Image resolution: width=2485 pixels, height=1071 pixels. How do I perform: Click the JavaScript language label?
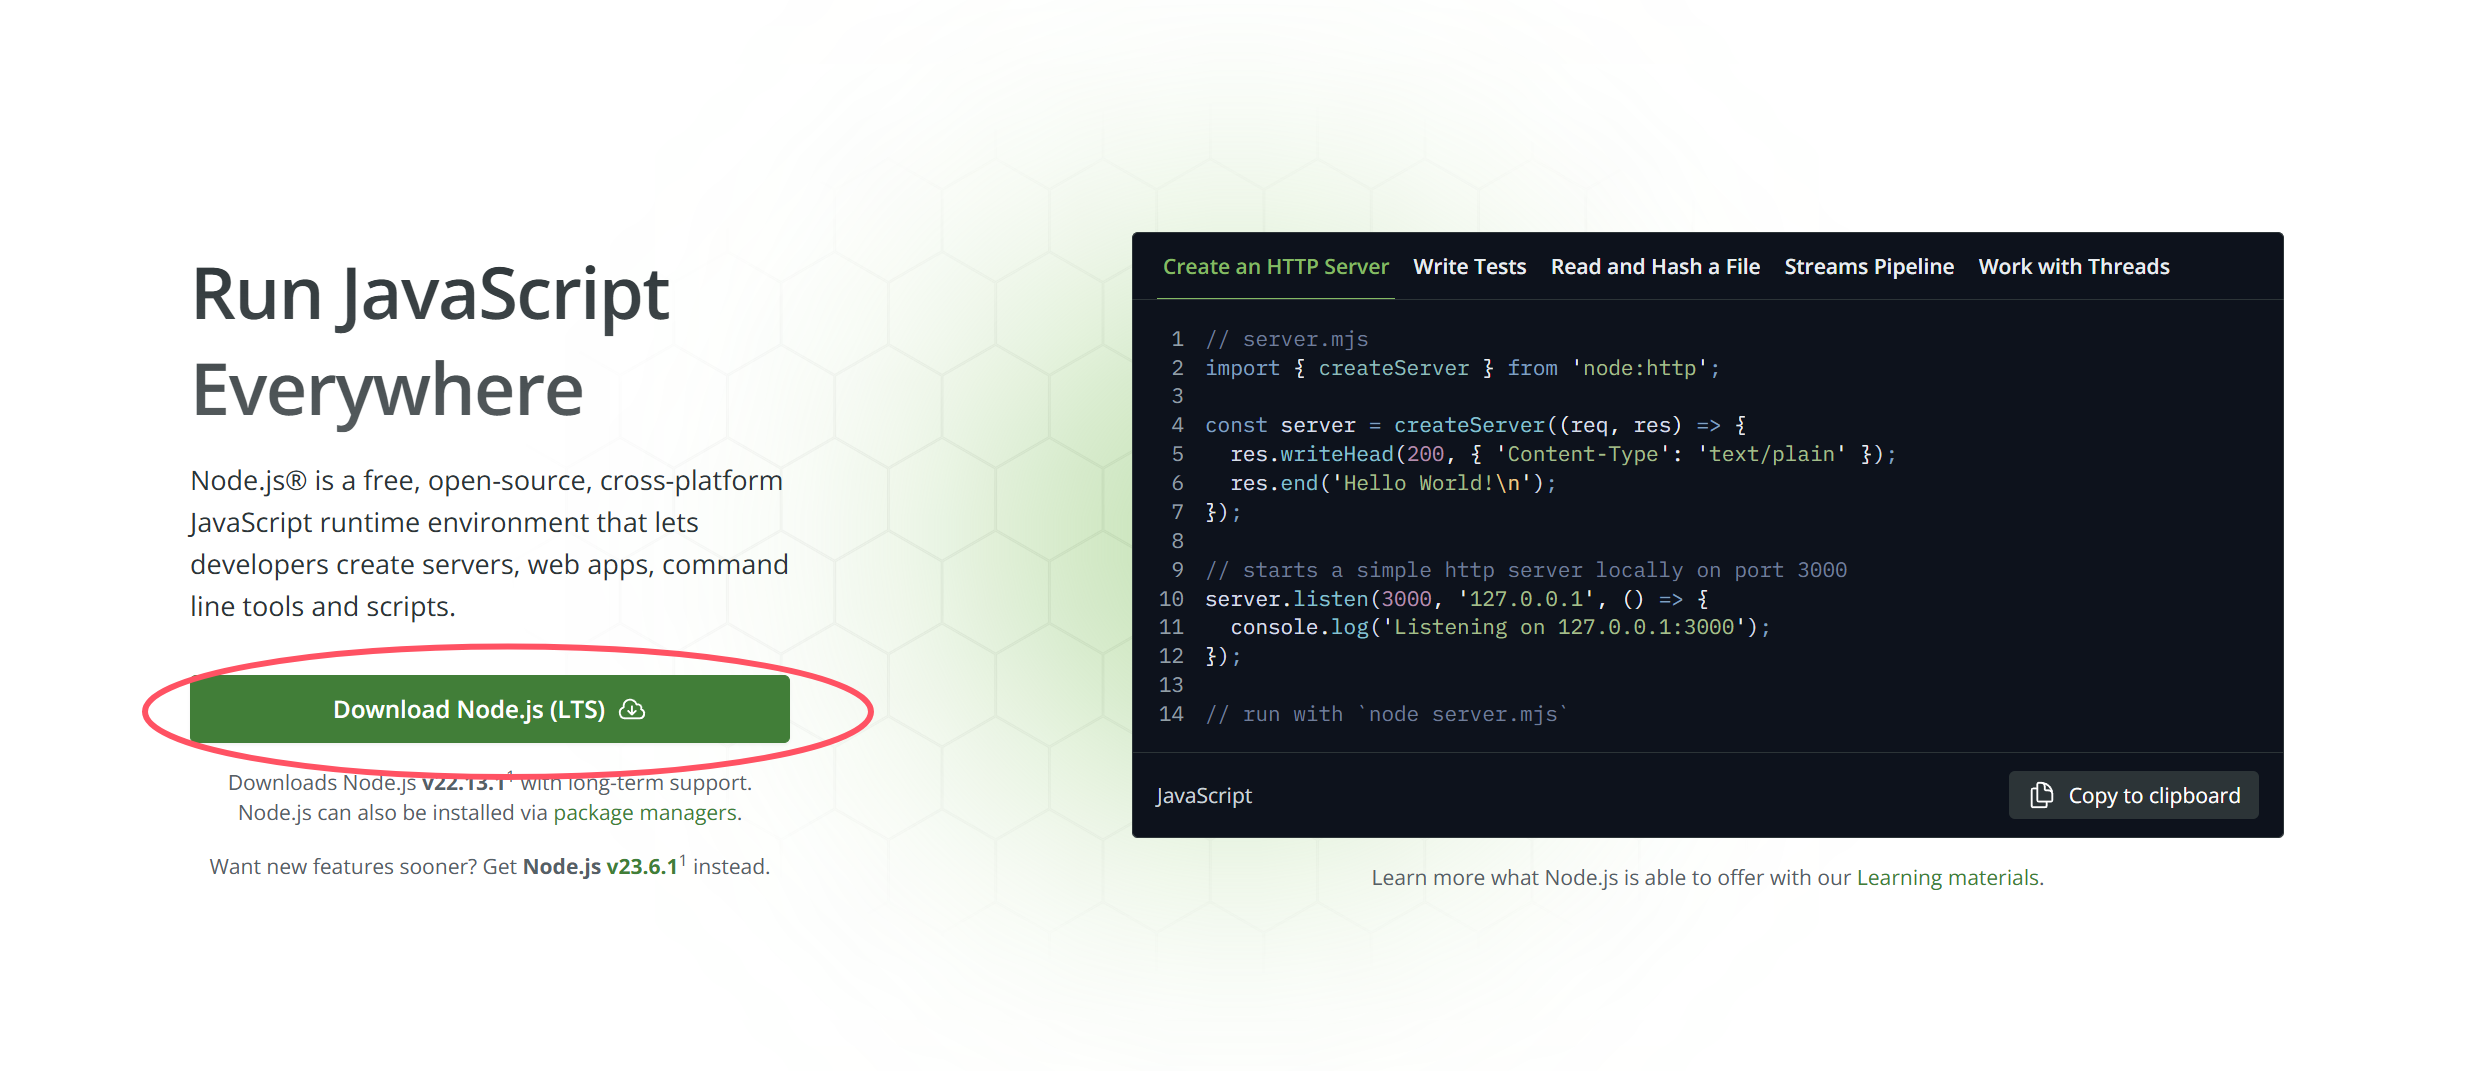pyautogui.click(x=1204, y=796)
